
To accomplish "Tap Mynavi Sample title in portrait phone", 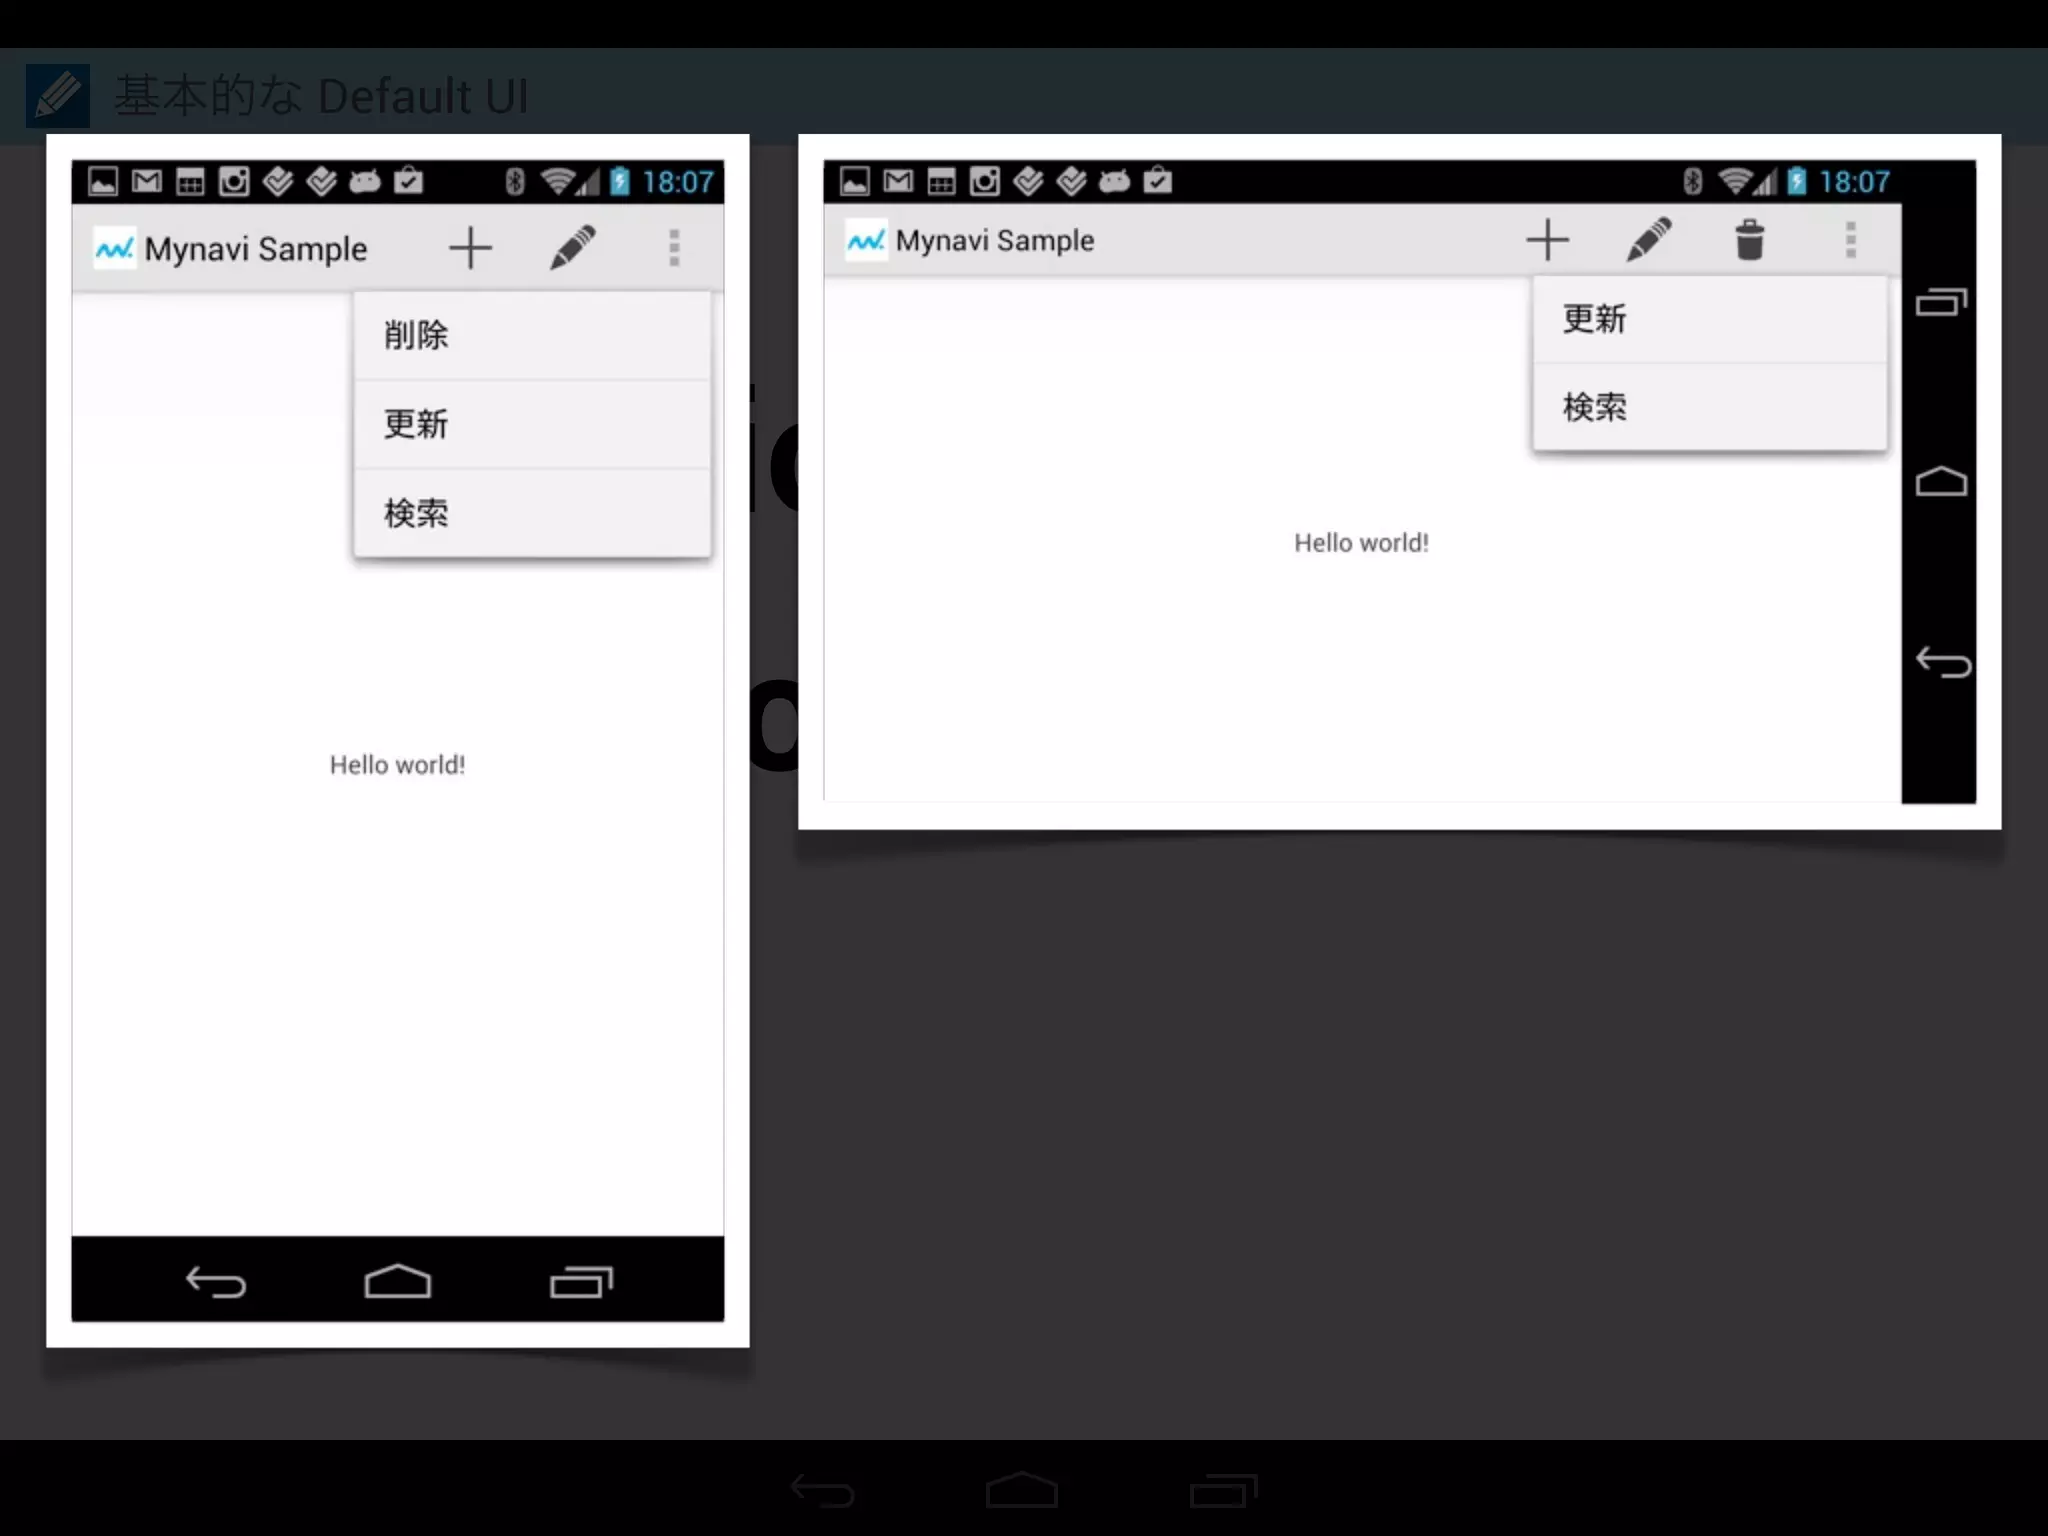I will [x=256, y=249].
